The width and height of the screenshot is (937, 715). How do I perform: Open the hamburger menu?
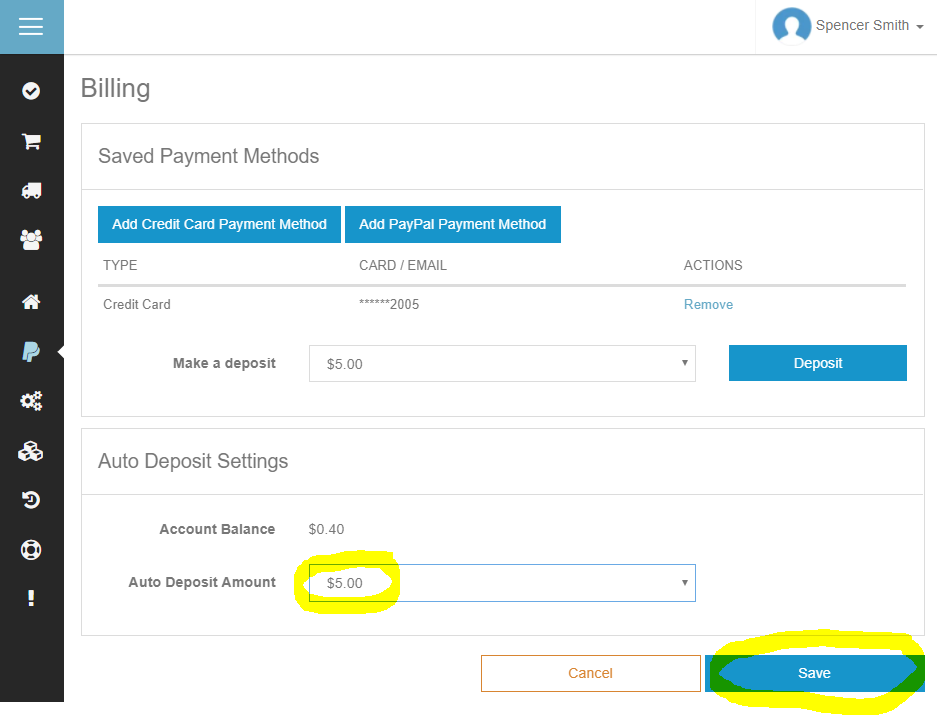click(31, 27)
